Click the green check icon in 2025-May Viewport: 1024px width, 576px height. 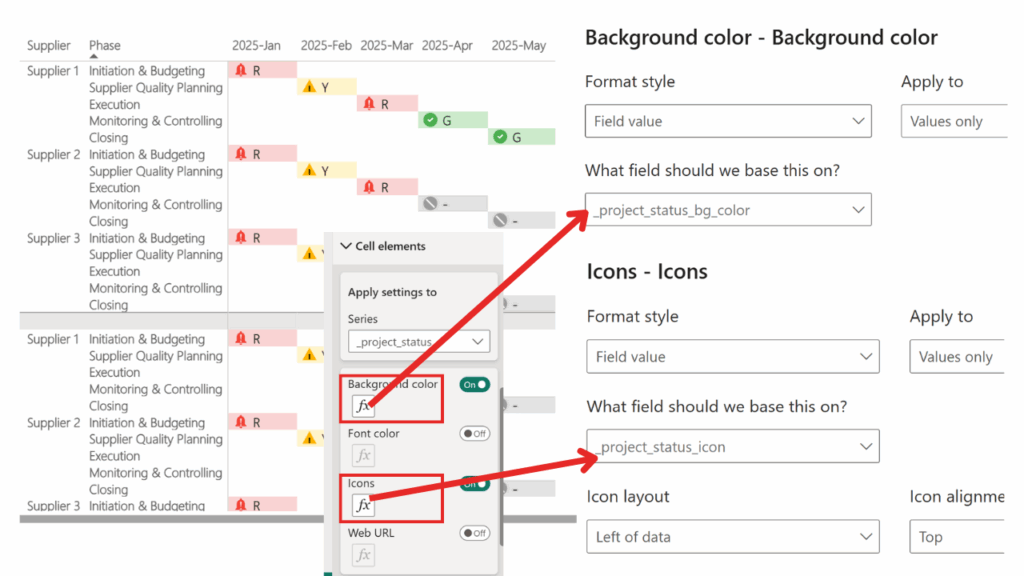click(x=501, y=137)
